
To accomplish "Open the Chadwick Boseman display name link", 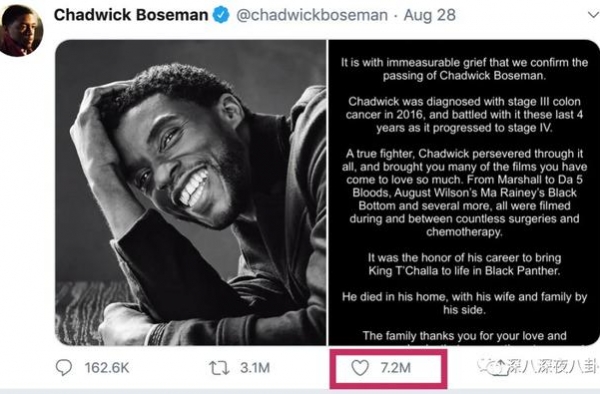I will 131,15.
